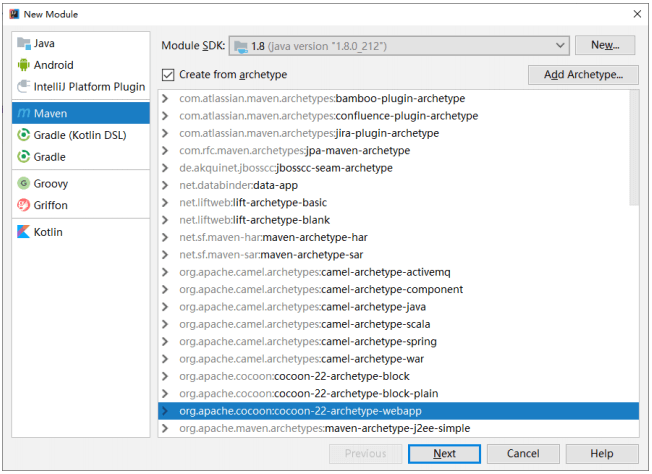Click the IntelliJ icon in title bar
Image resolution: width=652 pixels, height=474 pixels.
[x=14, y=14]
